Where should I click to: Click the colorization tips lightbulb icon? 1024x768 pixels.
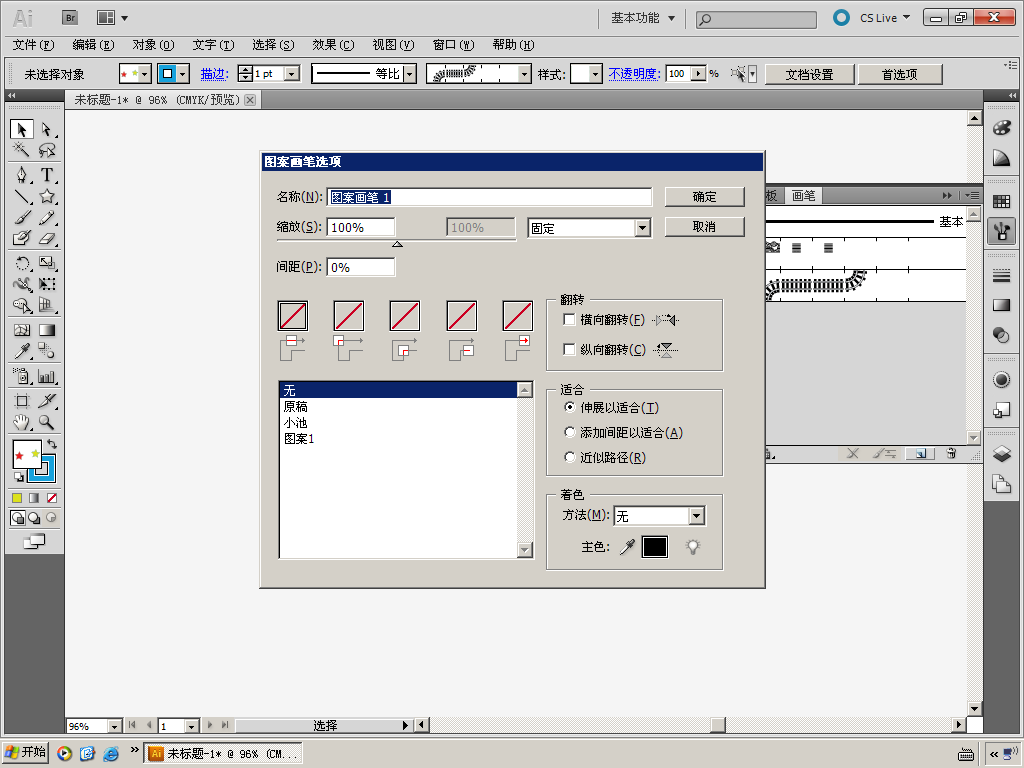pos(692,547)
